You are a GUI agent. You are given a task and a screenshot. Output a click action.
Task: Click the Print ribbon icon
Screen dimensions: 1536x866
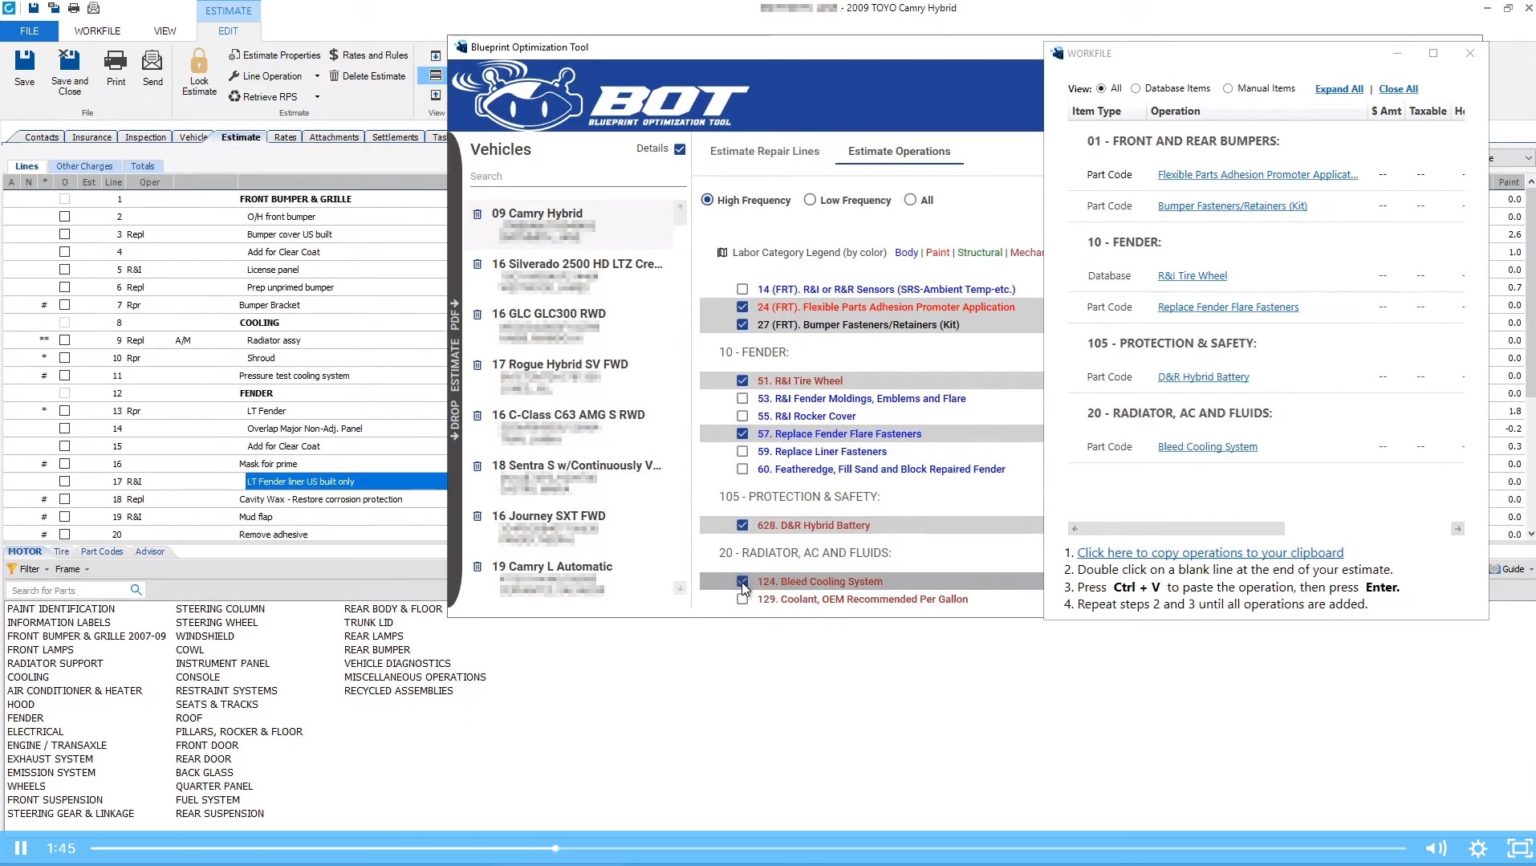116,61
